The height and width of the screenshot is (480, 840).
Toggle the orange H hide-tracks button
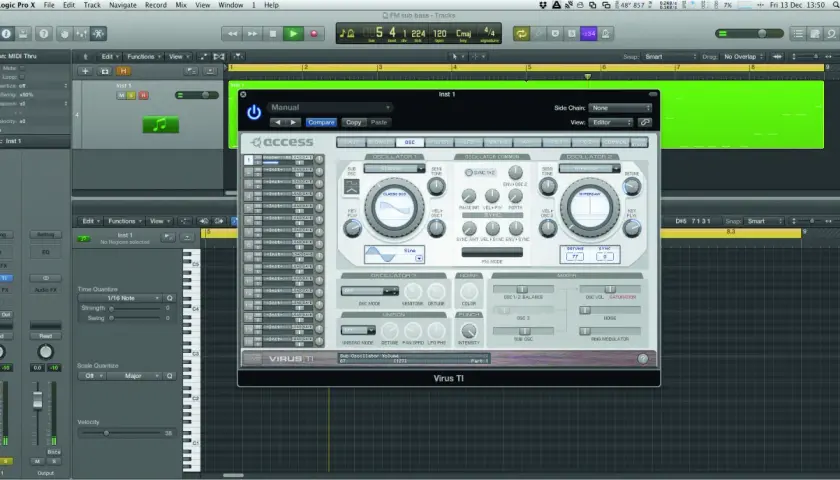point(123,71)
